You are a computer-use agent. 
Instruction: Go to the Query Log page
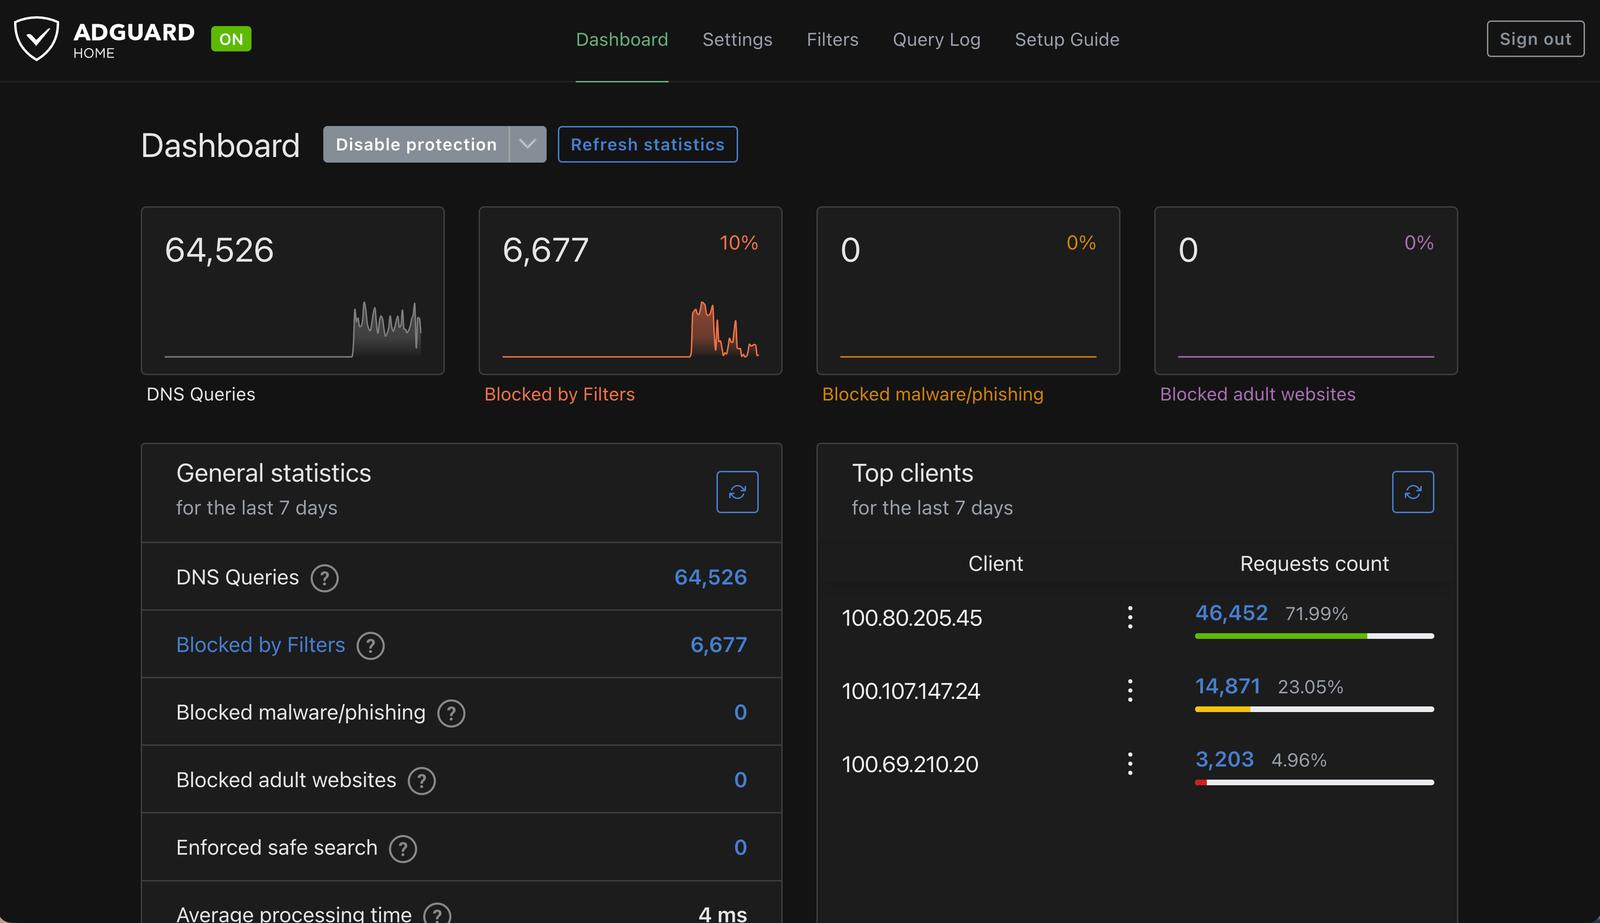click(x=936, y=40)
